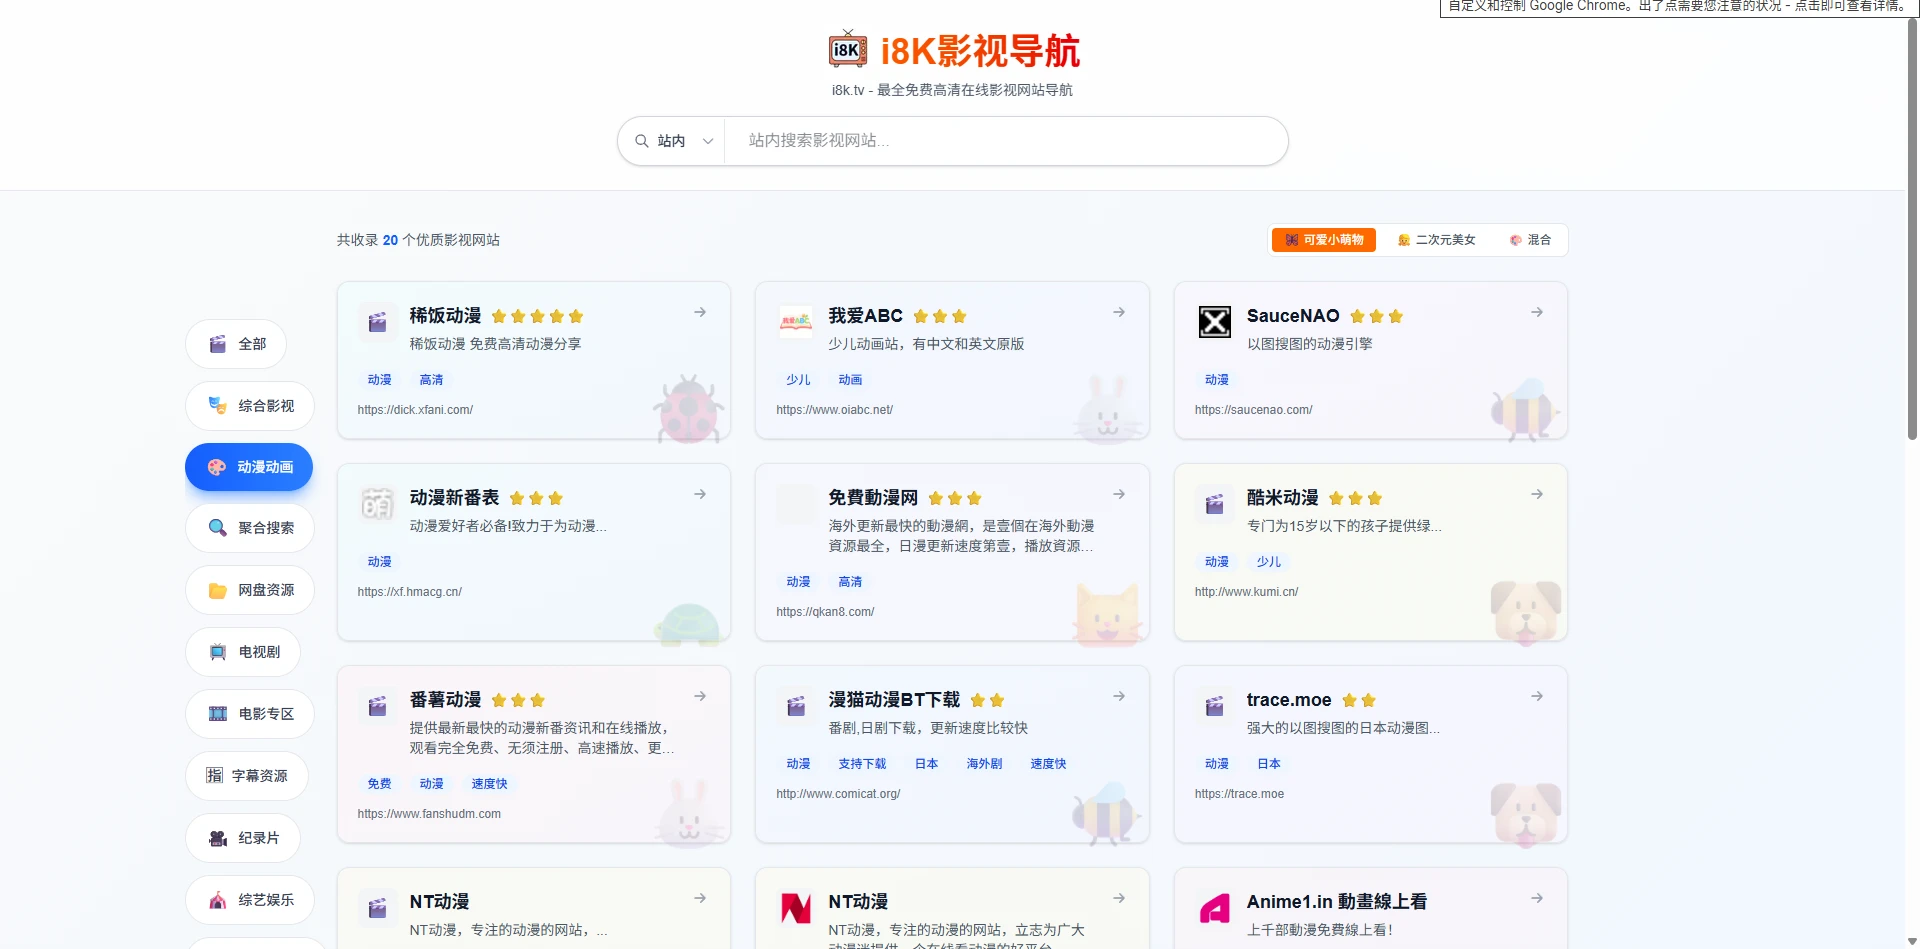Image resolution: width=1920 pixels, height=949 pixels.
Task: Click the 电视剧 television icon in the sidebar
Action: (216, 652)
